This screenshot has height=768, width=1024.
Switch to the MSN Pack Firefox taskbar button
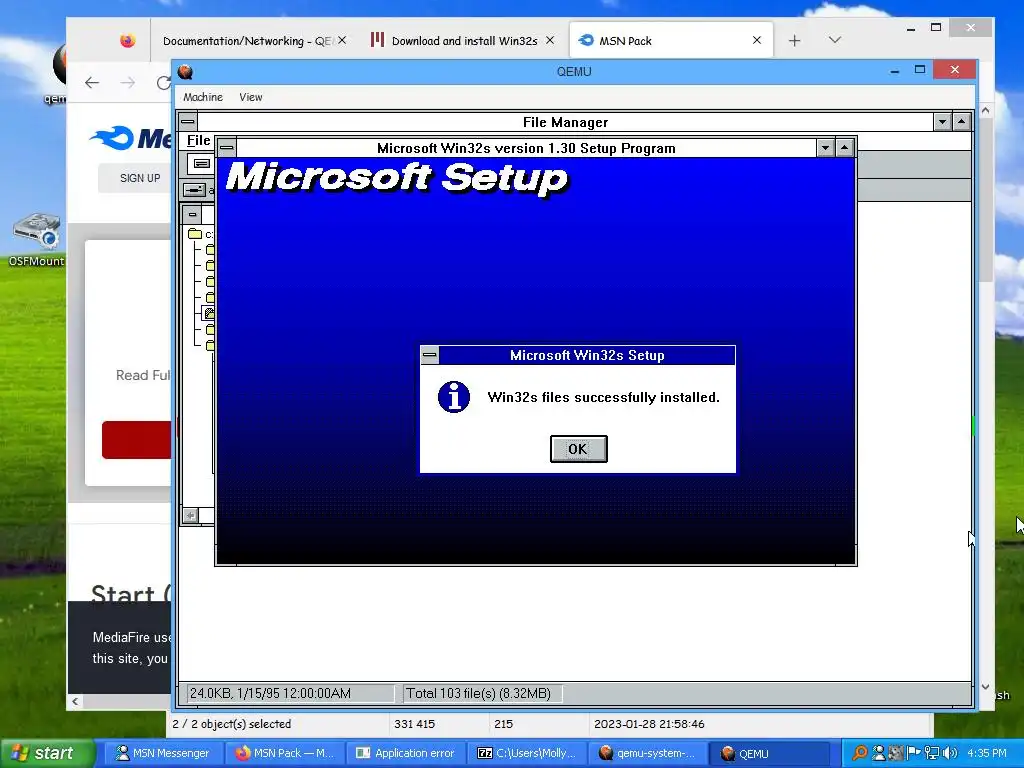pos(285,753)
